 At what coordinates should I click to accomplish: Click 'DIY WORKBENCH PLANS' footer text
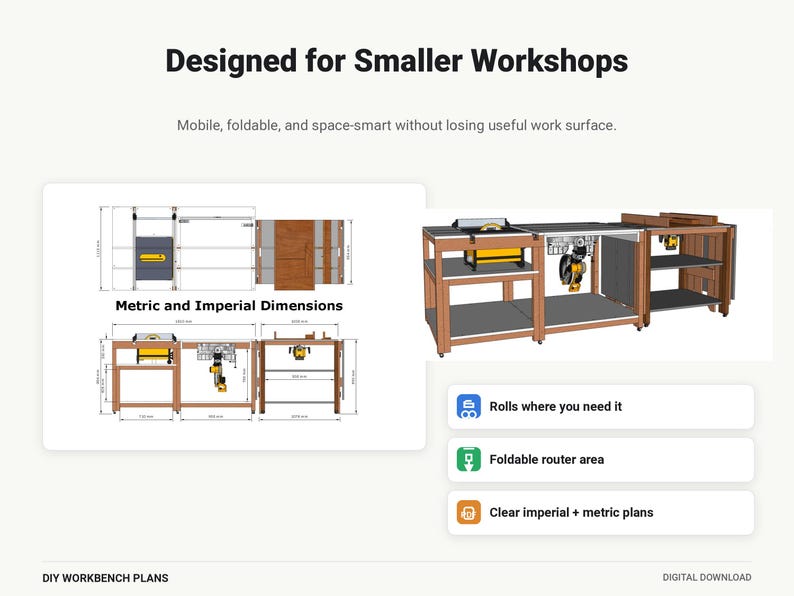tap(105, 578)
